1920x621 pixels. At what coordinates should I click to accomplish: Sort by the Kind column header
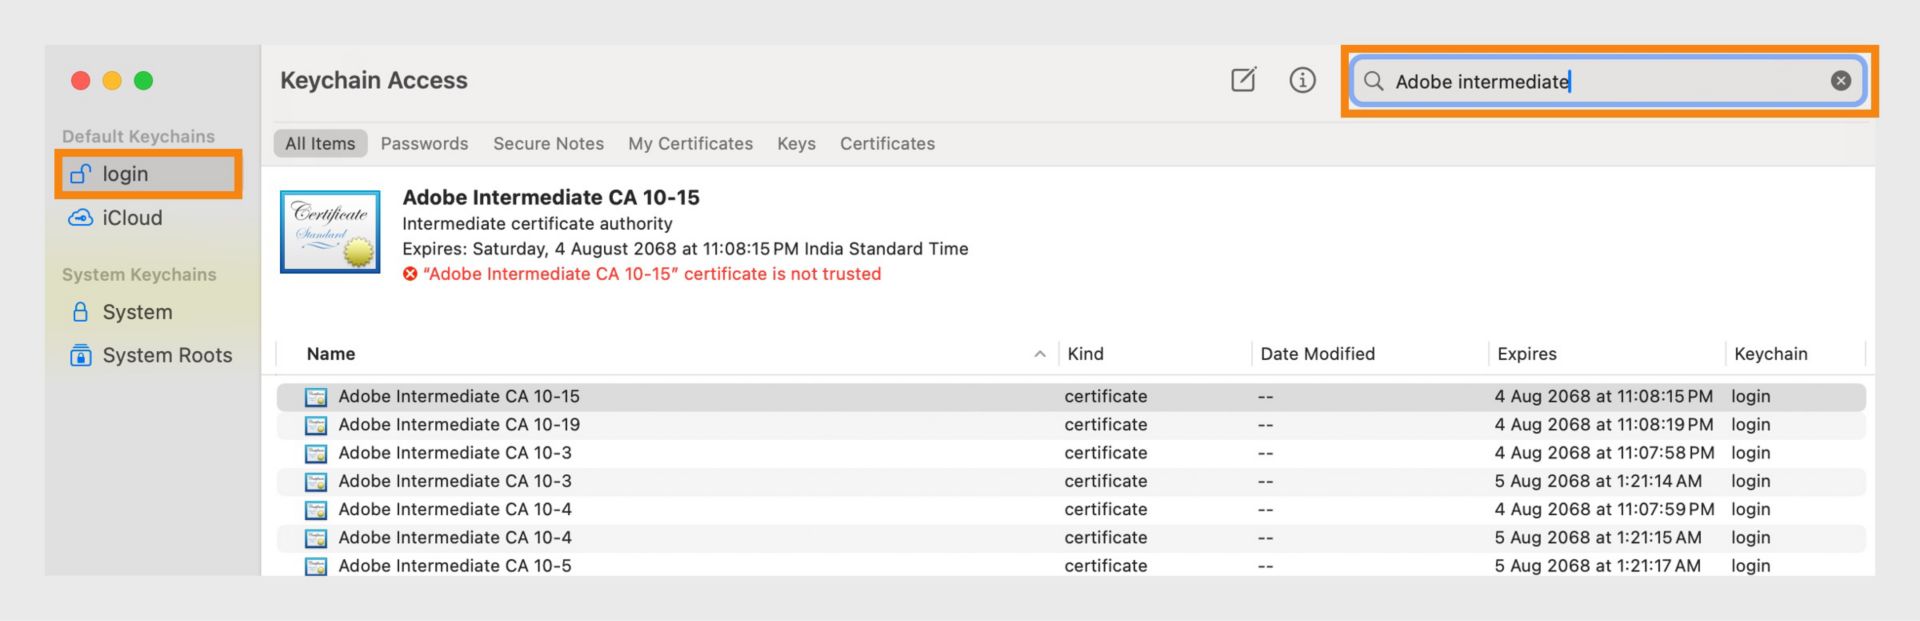pos(1085,354)
